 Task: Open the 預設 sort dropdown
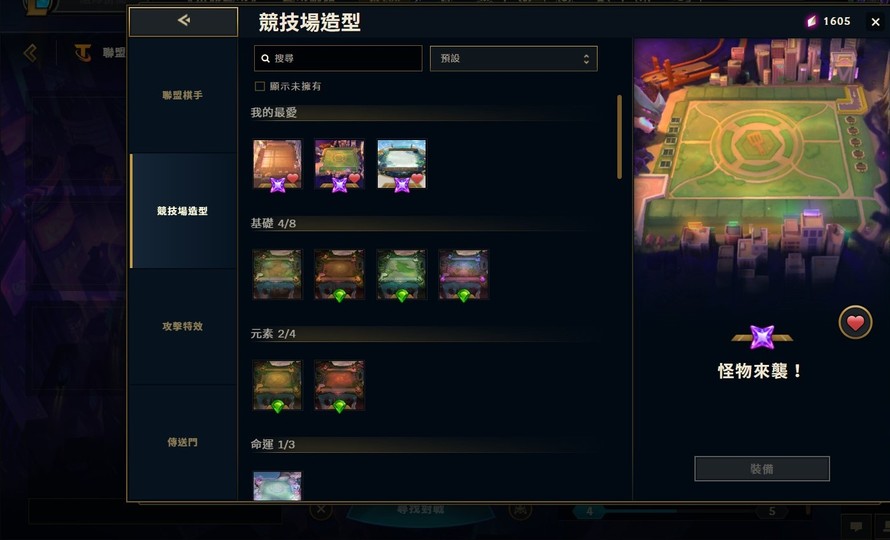(514, 58)
